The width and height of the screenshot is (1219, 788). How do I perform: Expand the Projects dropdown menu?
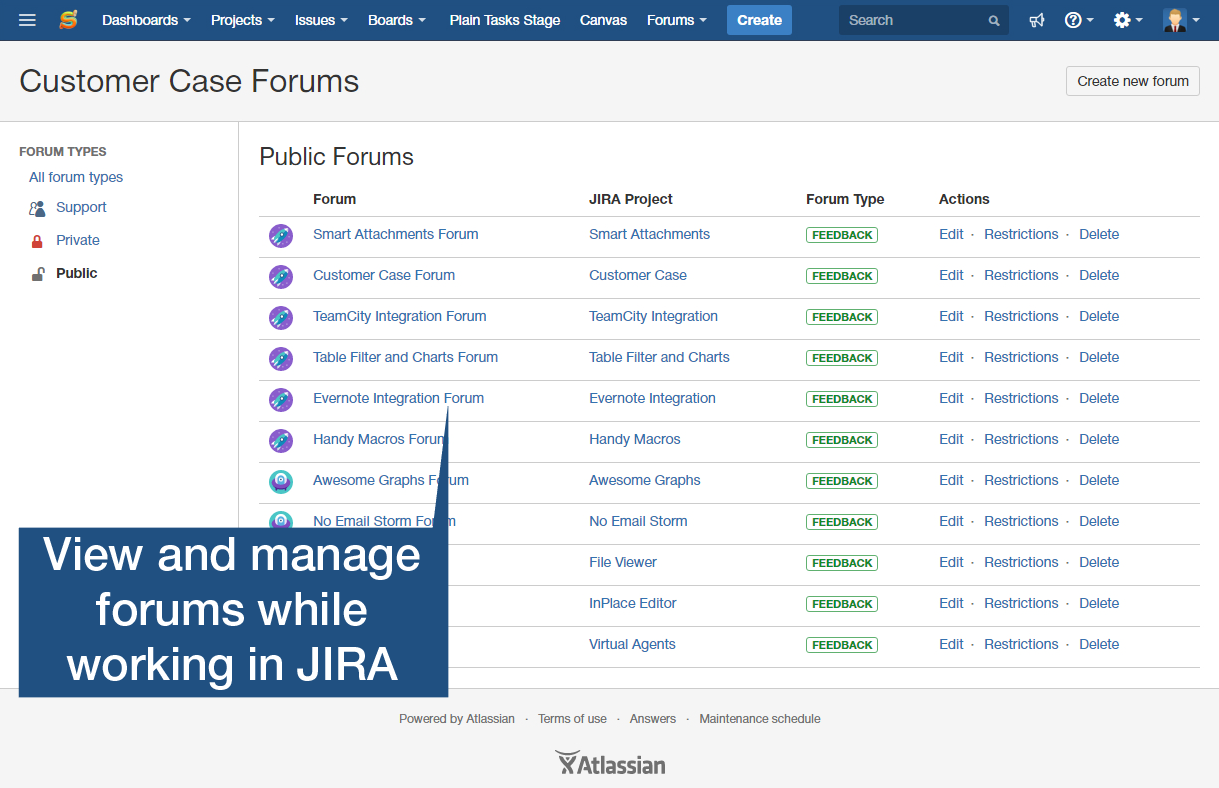click(242, 20)
